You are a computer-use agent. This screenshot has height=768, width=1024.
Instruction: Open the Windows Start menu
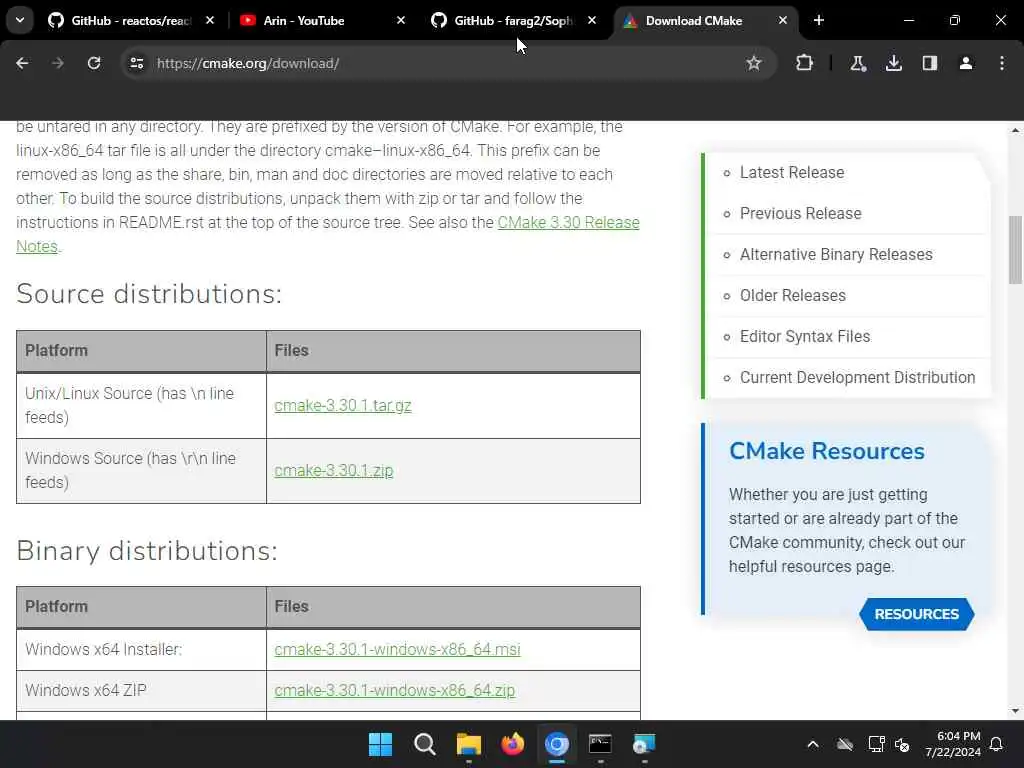pos(380,744)
